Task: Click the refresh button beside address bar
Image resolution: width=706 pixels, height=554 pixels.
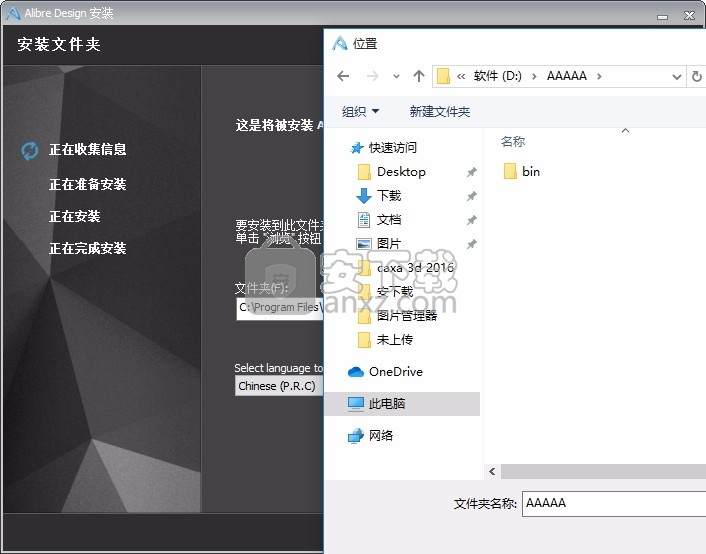Action: 697,77
